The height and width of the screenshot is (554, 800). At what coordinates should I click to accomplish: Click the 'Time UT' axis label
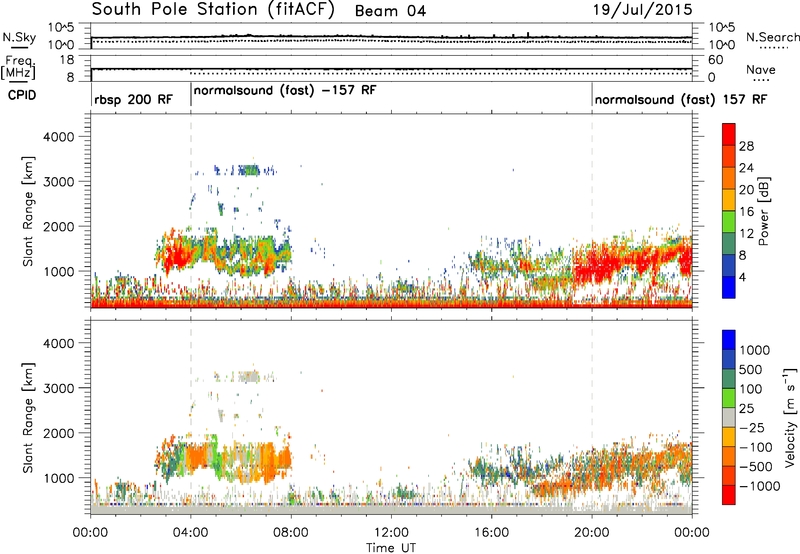391,548
